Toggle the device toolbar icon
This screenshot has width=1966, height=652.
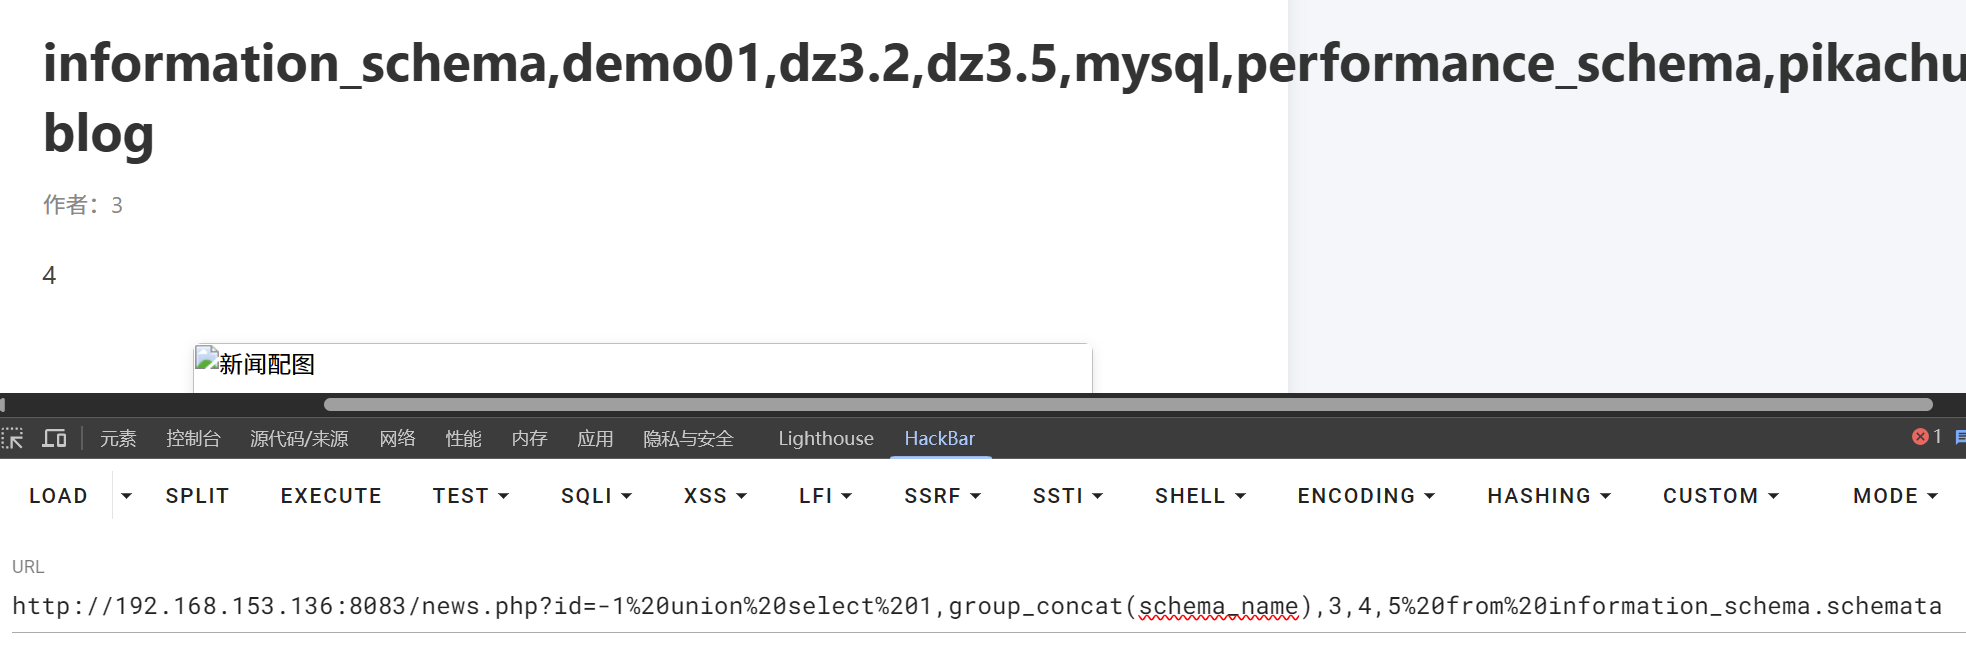54,438
